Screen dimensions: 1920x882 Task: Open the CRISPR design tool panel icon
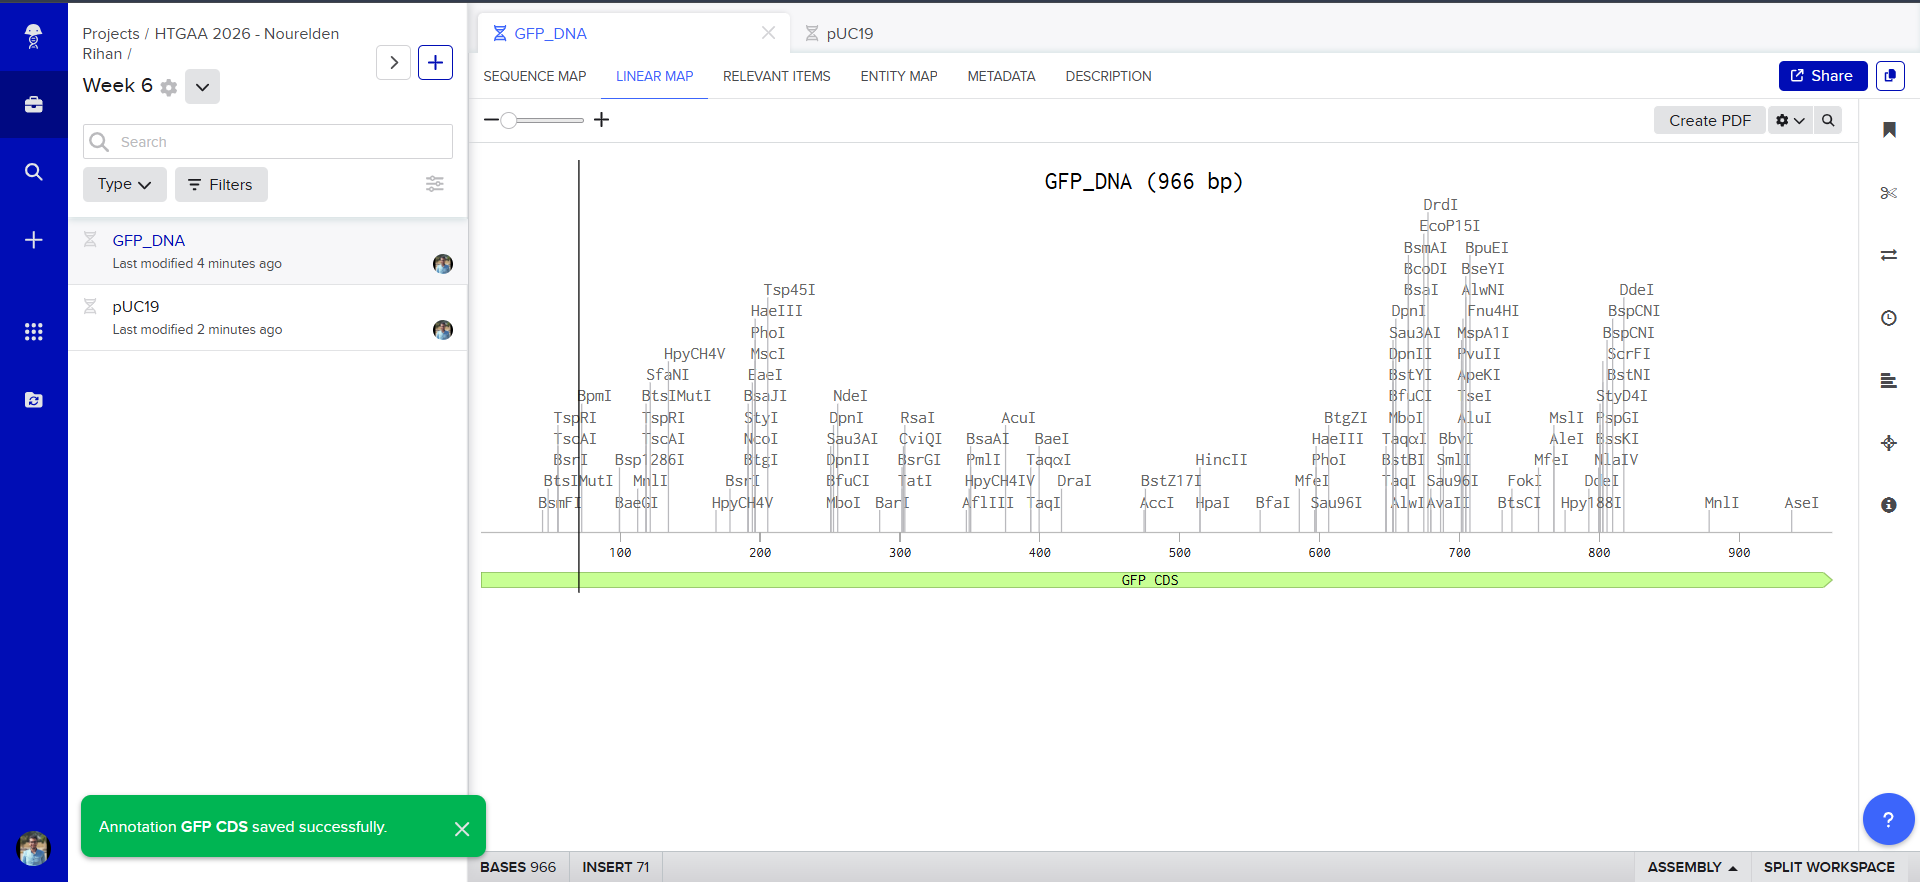coord(1889,443)
